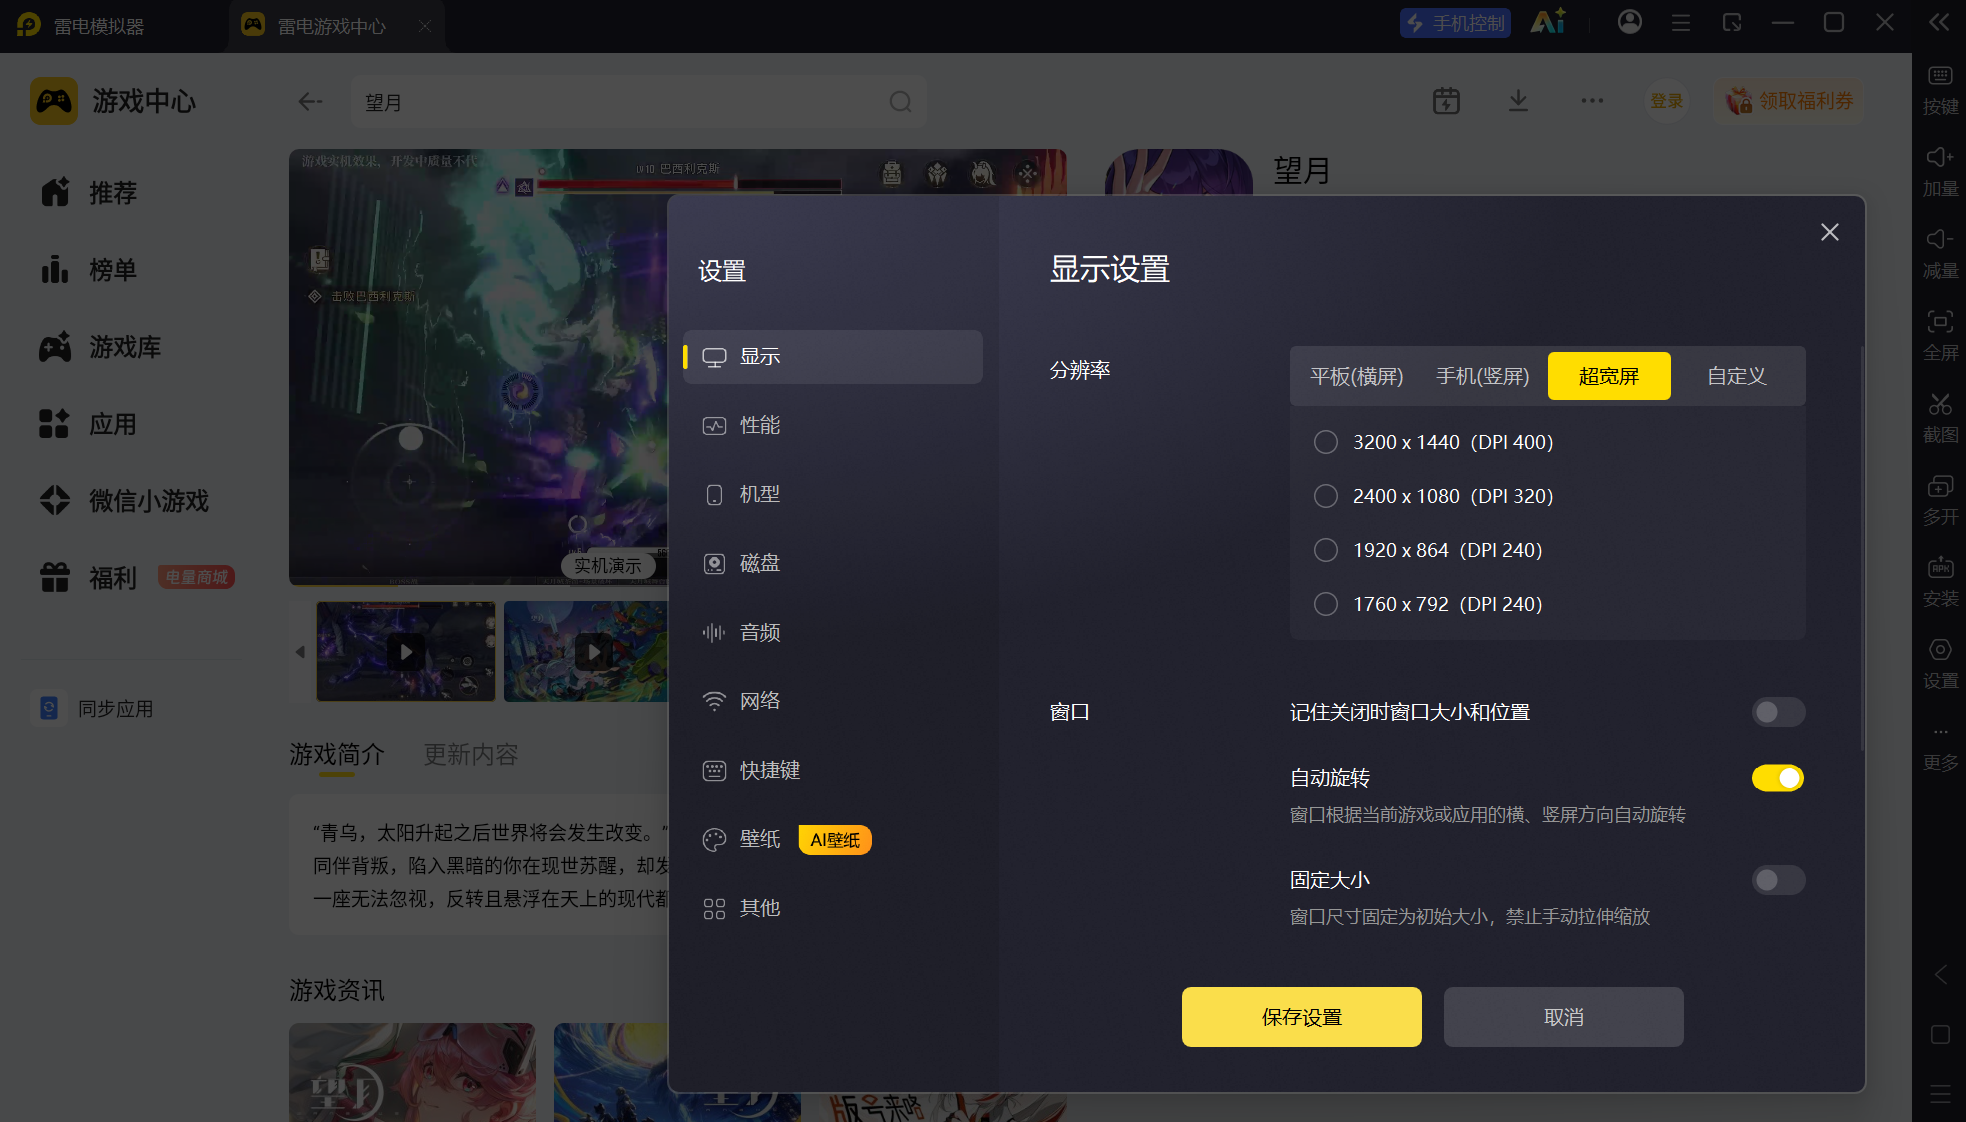
Task: Click the AI assistant icon in title bar
Action: 1548,22
